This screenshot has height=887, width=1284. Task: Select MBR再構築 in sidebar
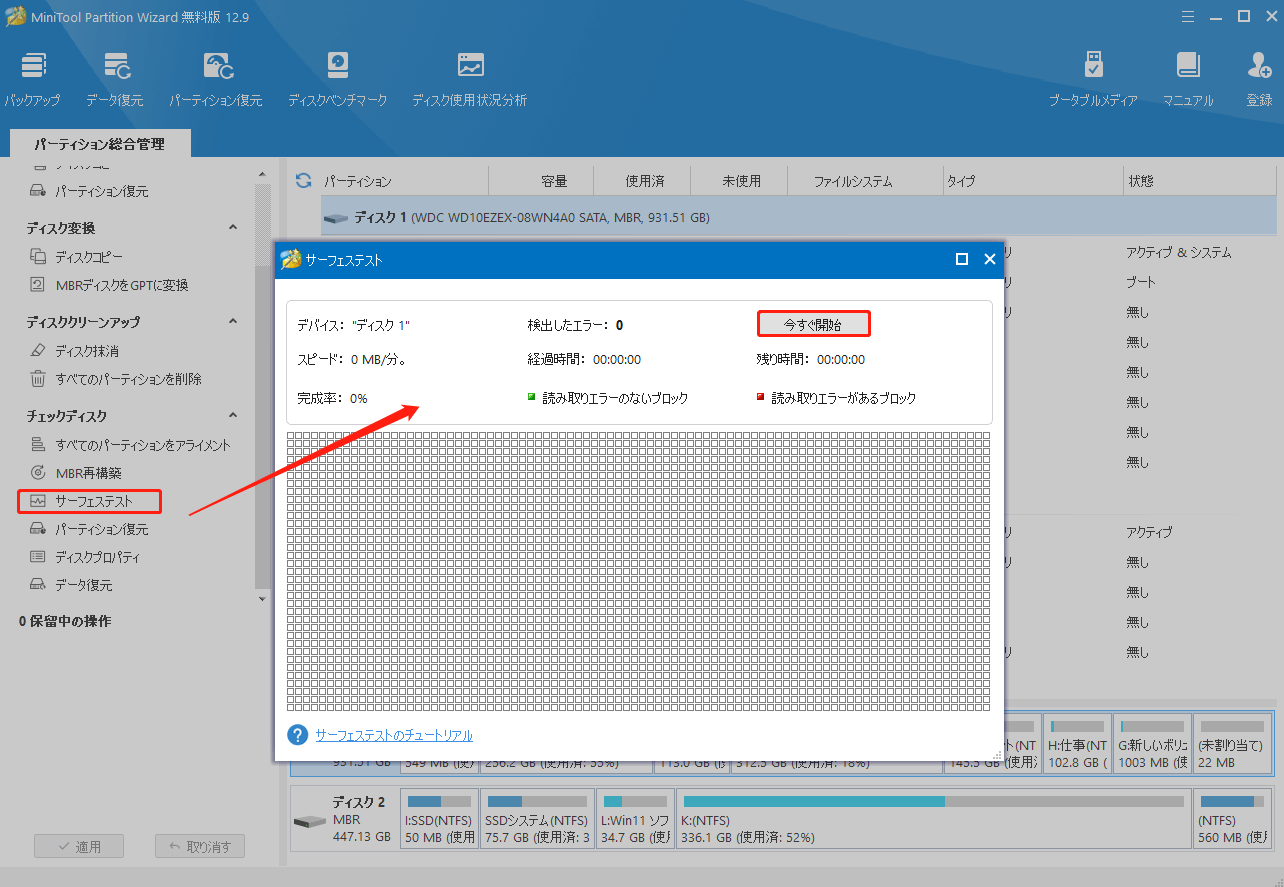75,473
